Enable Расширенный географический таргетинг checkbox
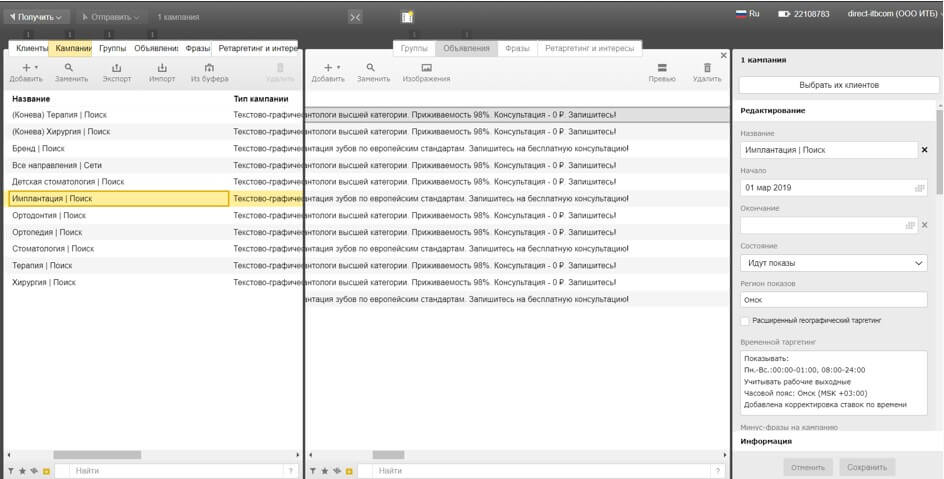This screenshot has height=479, width=944. click(745, 321)
